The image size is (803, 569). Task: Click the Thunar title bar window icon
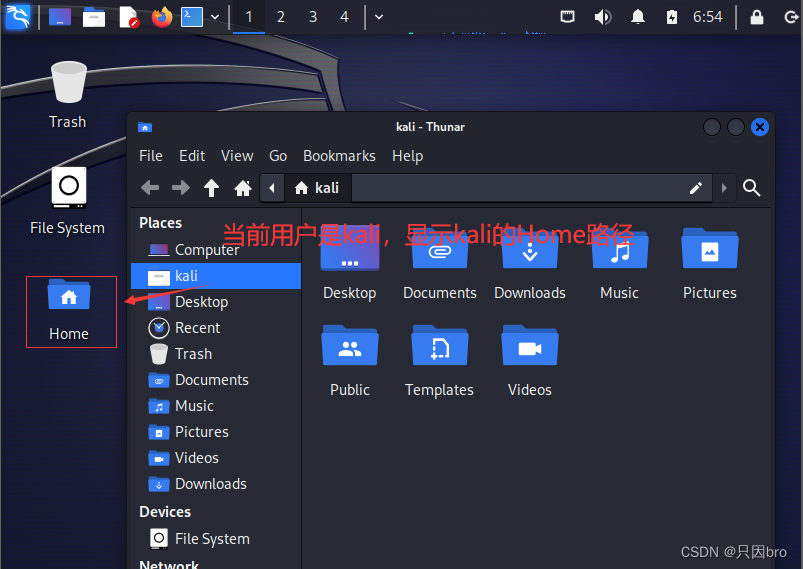click(x=145, y=127)
